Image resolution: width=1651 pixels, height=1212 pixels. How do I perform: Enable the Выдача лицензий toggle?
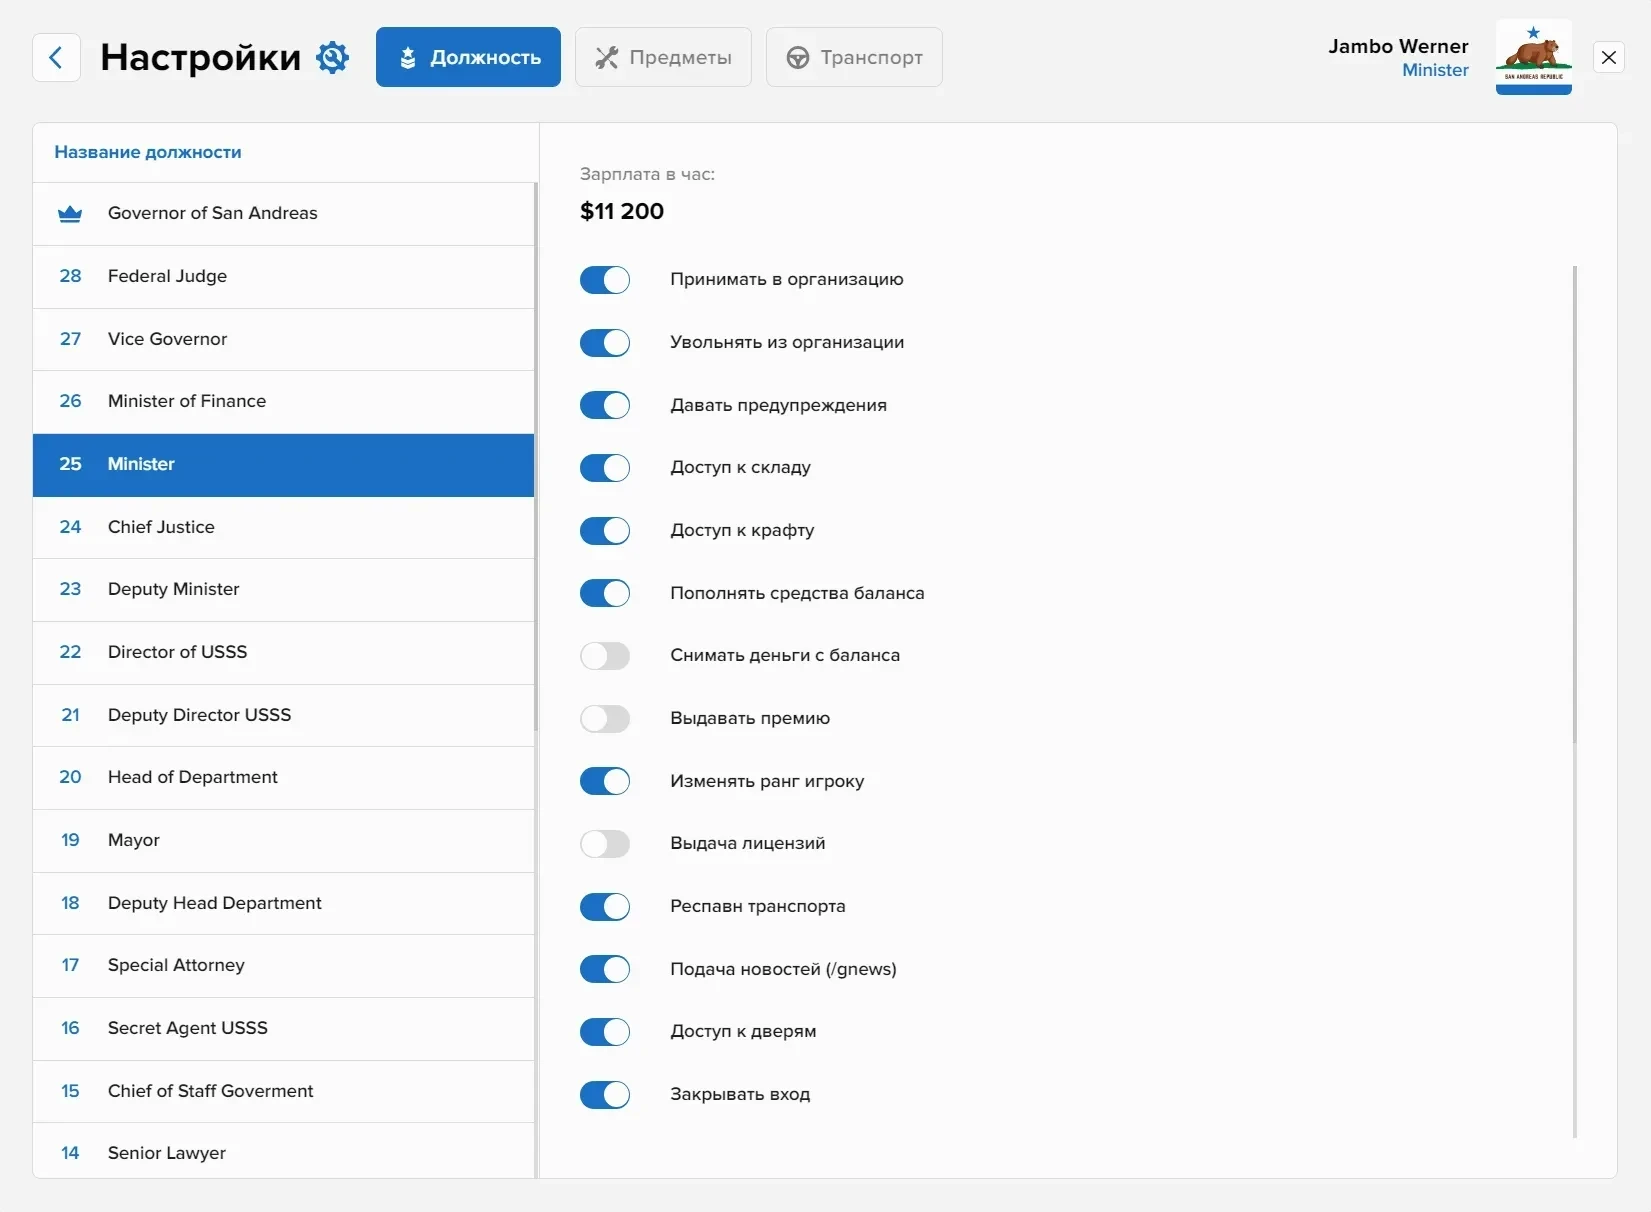[x=605, y=844]
